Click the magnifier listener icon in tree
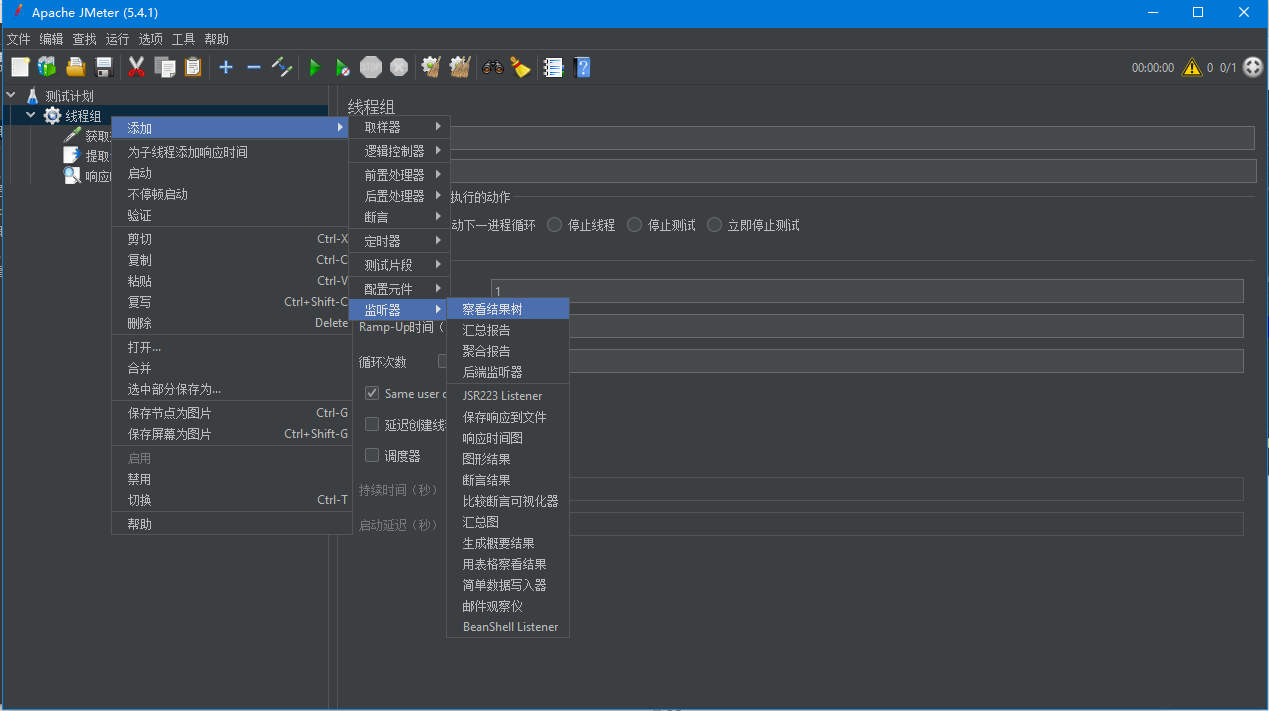This screenshot has height=711, width=1269. (x=72, y=175)
